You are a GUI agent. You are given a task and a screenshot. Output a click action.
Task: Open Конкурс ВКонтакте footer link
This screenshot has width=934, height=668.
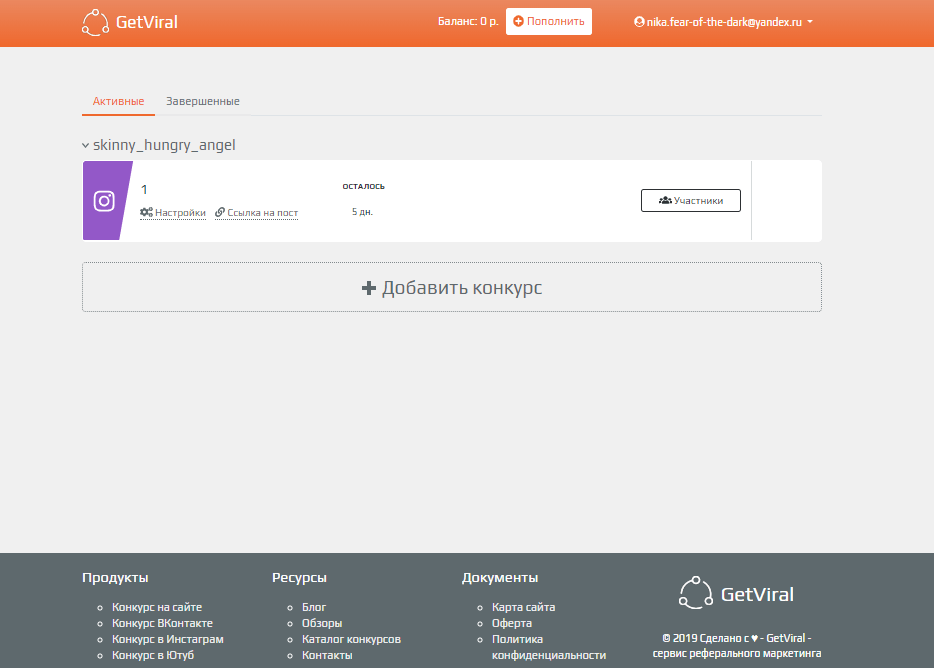162,623
